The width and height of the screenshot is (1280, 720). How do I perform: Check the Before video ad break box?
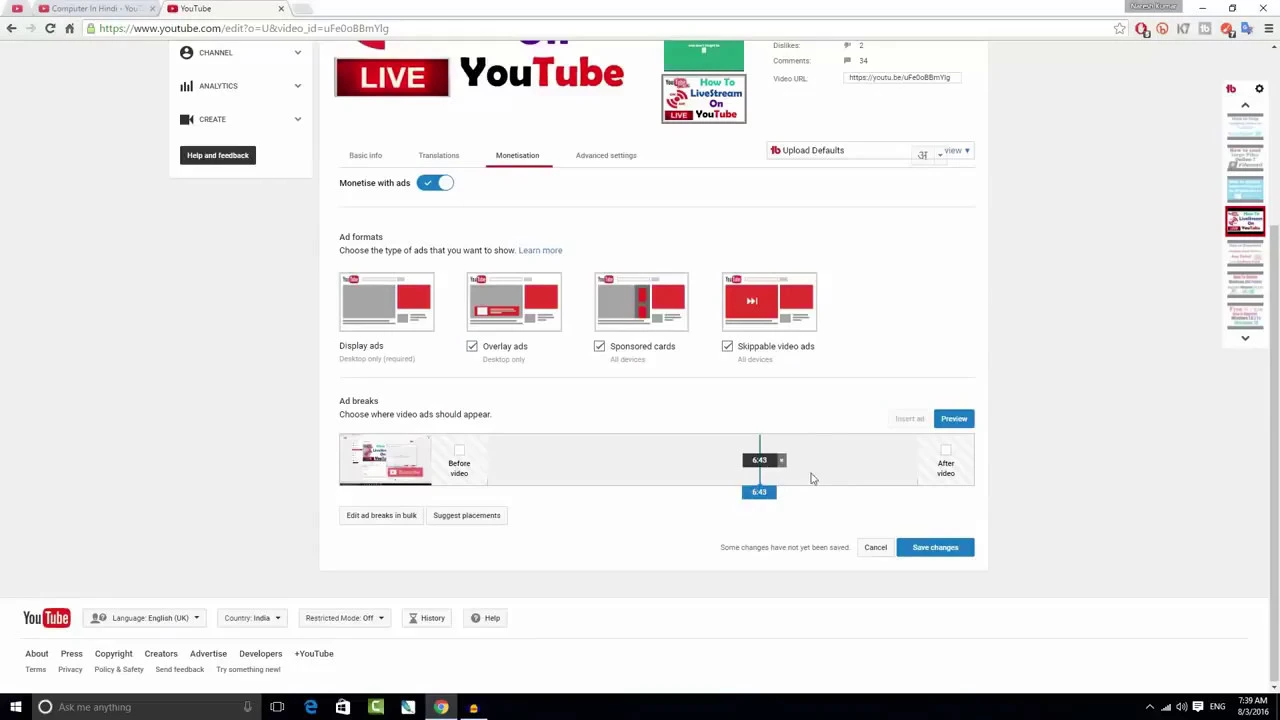pyautogui.click(x=459, y=450)
